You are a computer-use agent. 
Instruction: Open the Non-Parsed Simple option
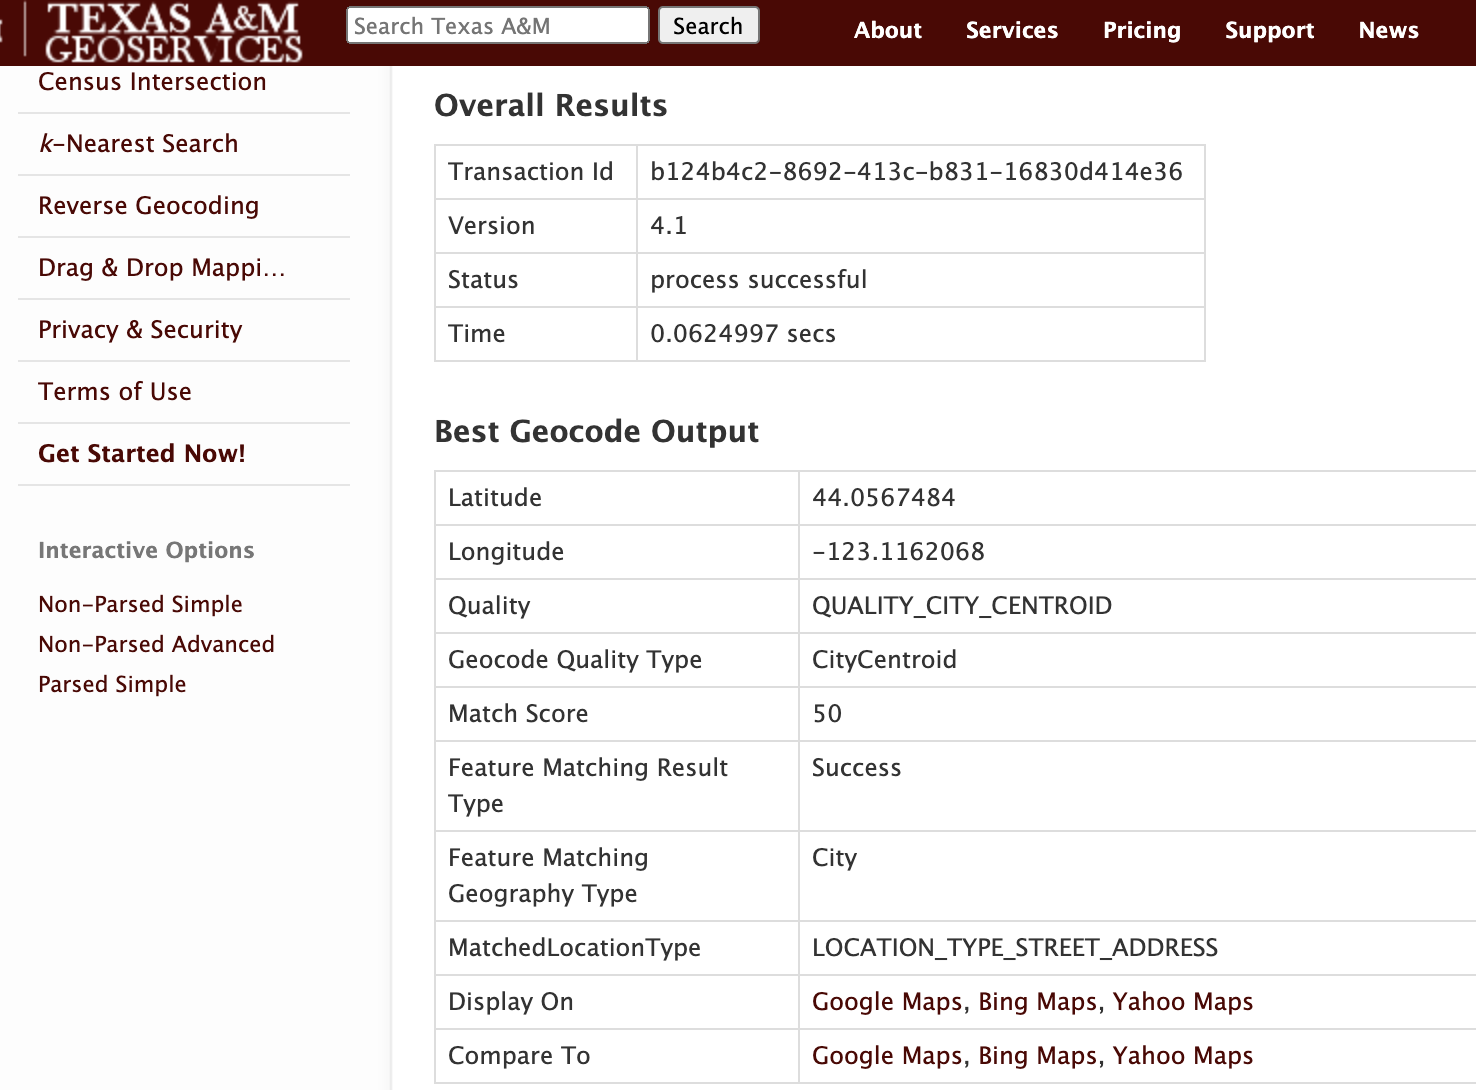pos(140,604)
